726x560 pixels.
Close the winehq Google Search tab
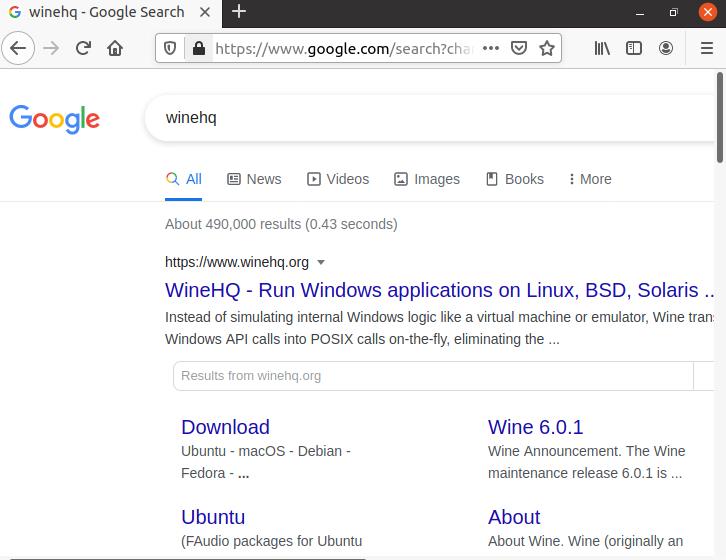click(x=205, y=12)
